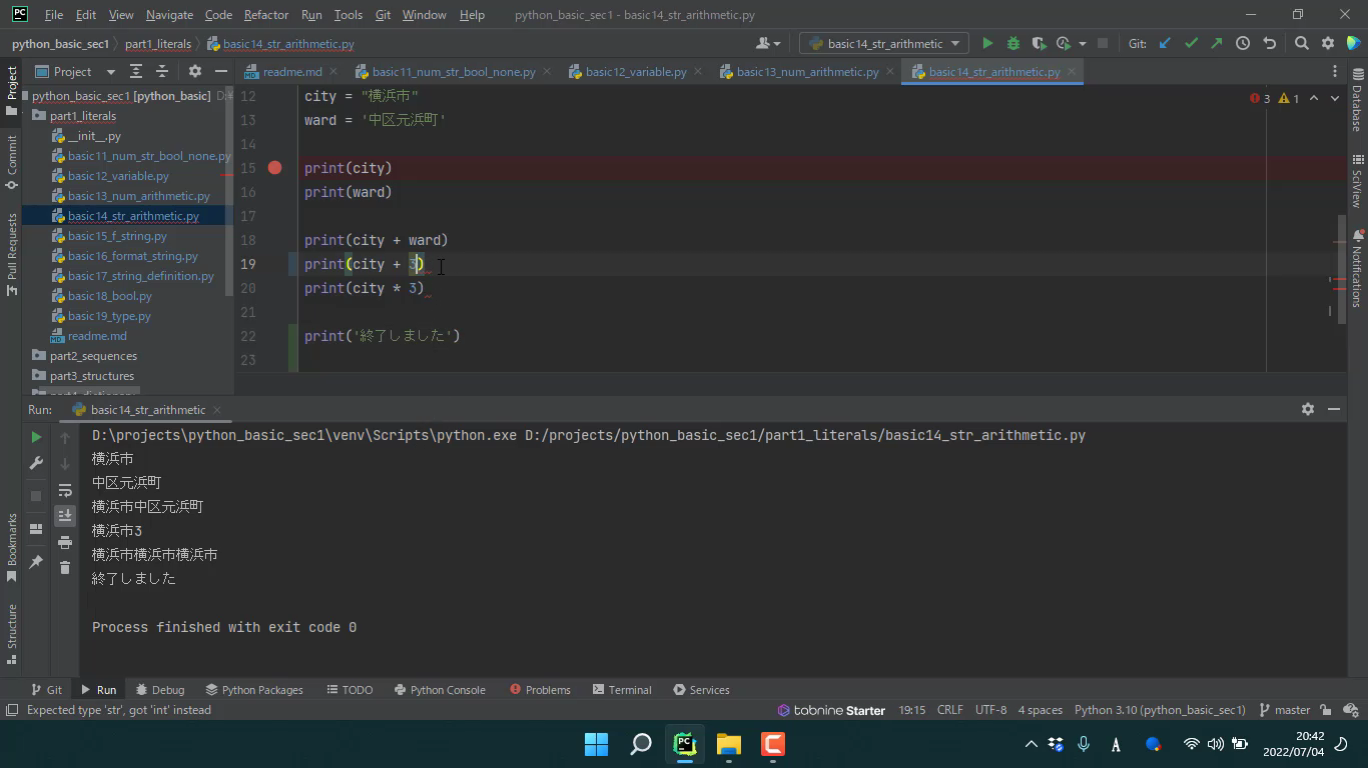Click the Git commit checkmark icon

point(1191,43)
